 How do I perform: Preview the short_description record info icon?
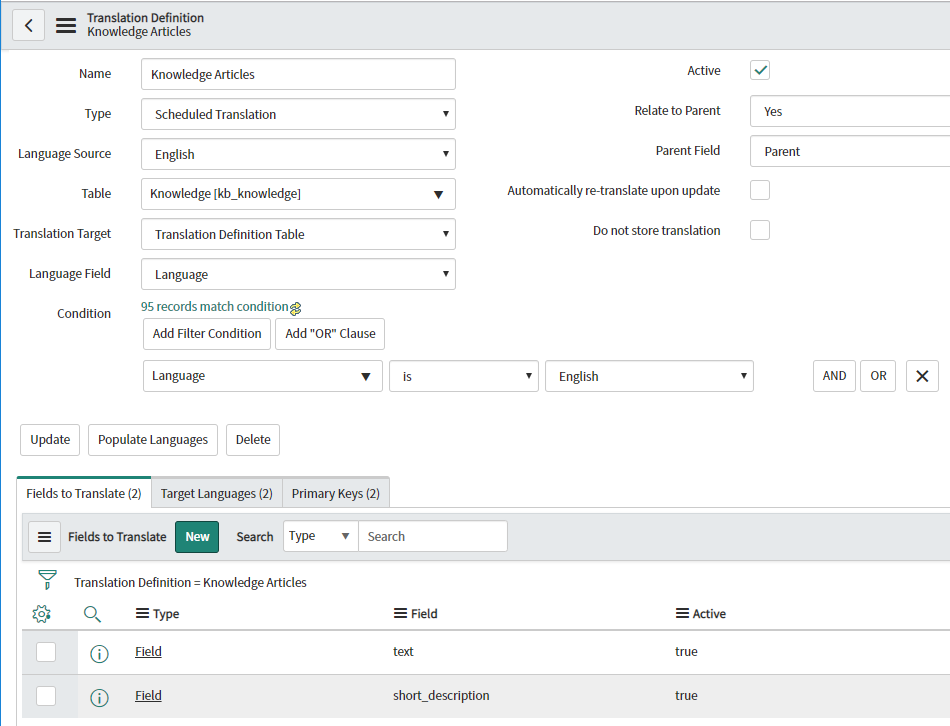(x=99, y=697)
